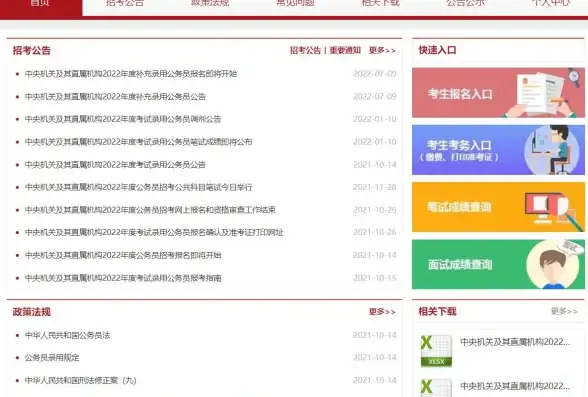This screenshot has height=397, width=588.
Task: Open 公务员录用规定 in 政策法规
Action: (x=52, y=358)
